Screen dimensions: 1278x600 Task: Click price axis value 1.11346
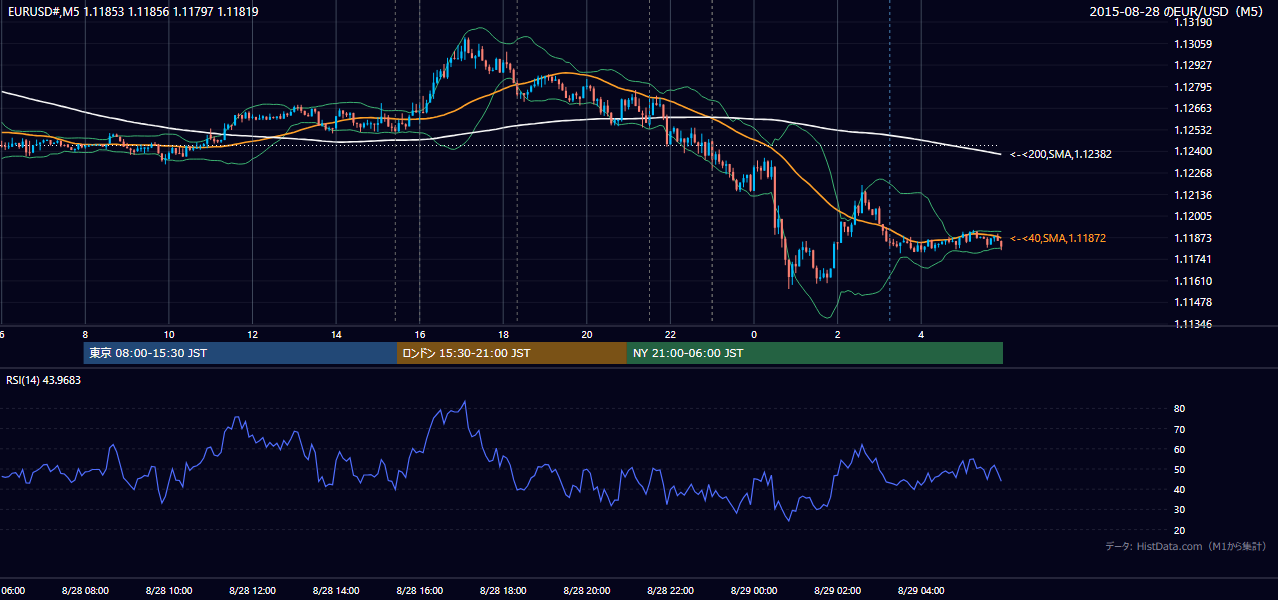(x=1194, y=324)
